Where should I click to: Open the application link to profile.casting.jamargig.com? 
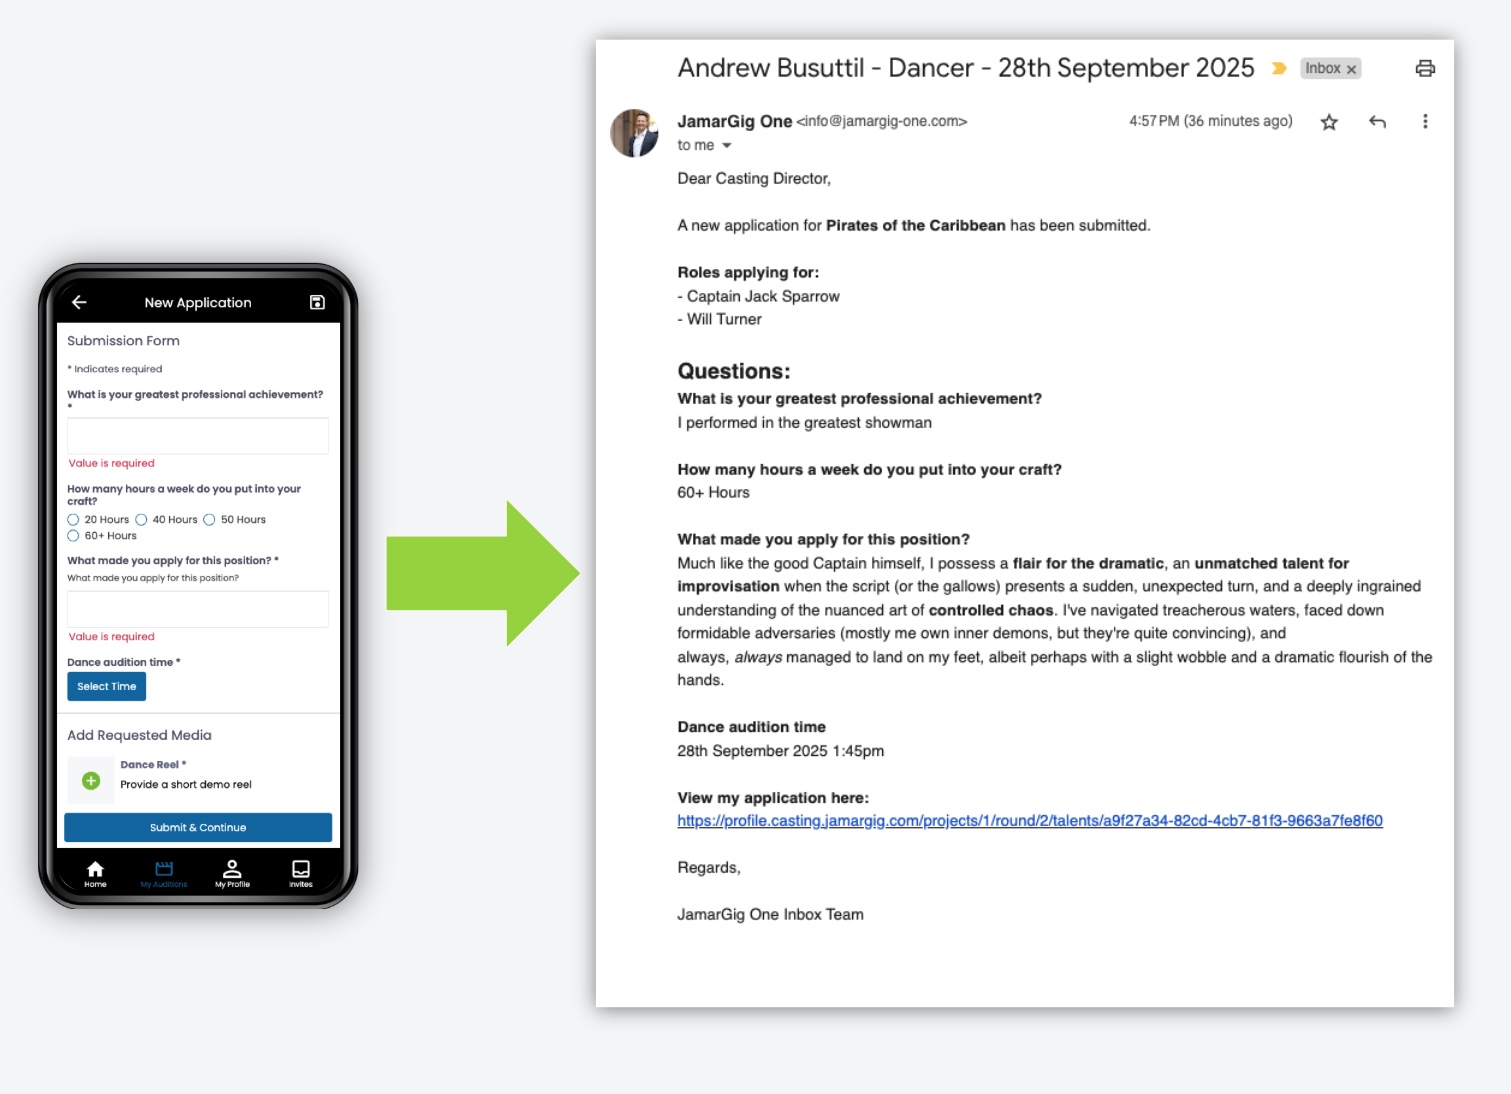(1030, 821)
